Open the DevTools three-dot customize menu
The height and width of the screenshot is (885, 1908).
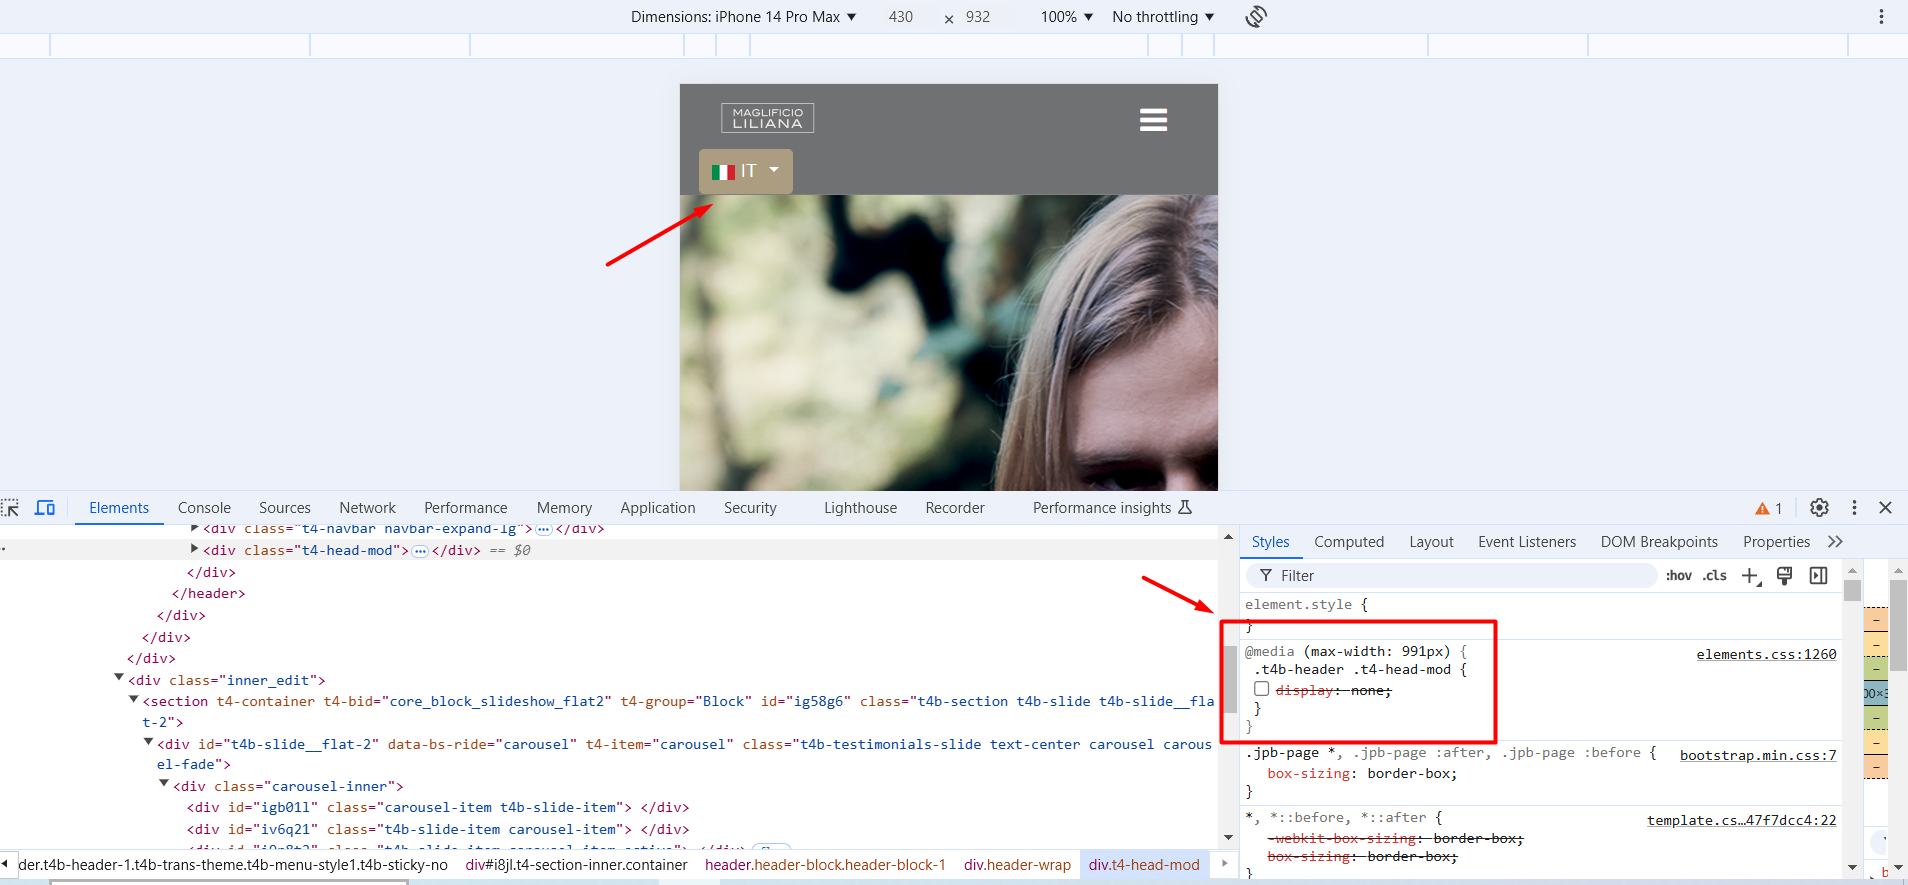tap(1854, 508)
